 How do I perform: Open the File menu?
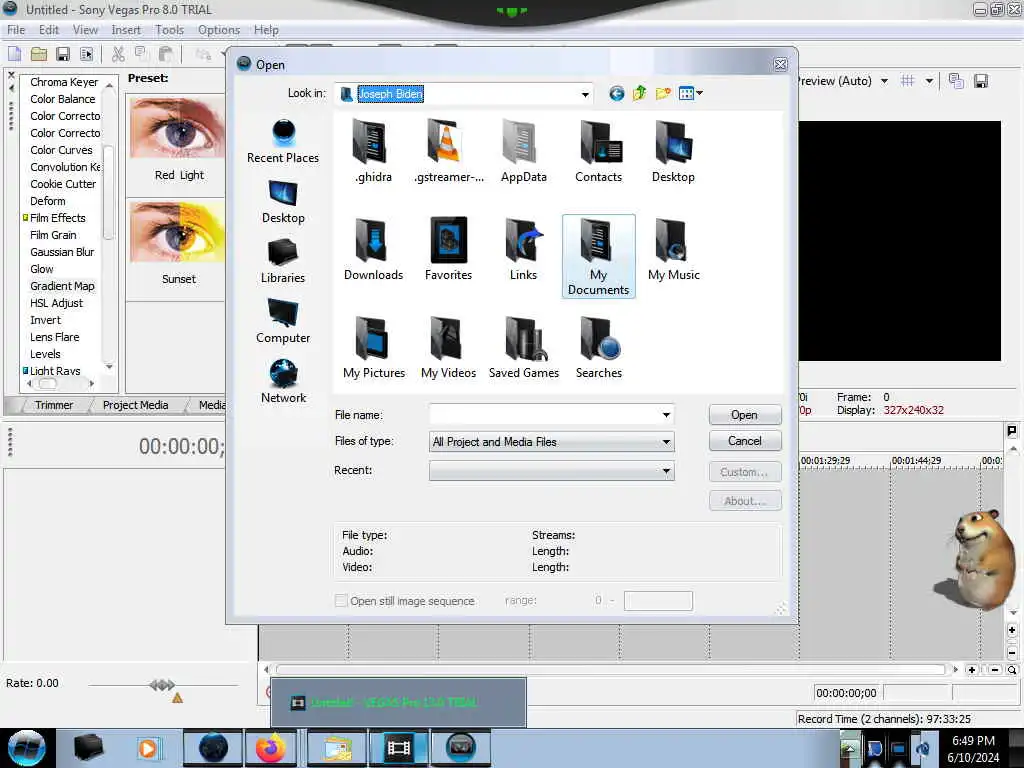(x=16, y=30)
